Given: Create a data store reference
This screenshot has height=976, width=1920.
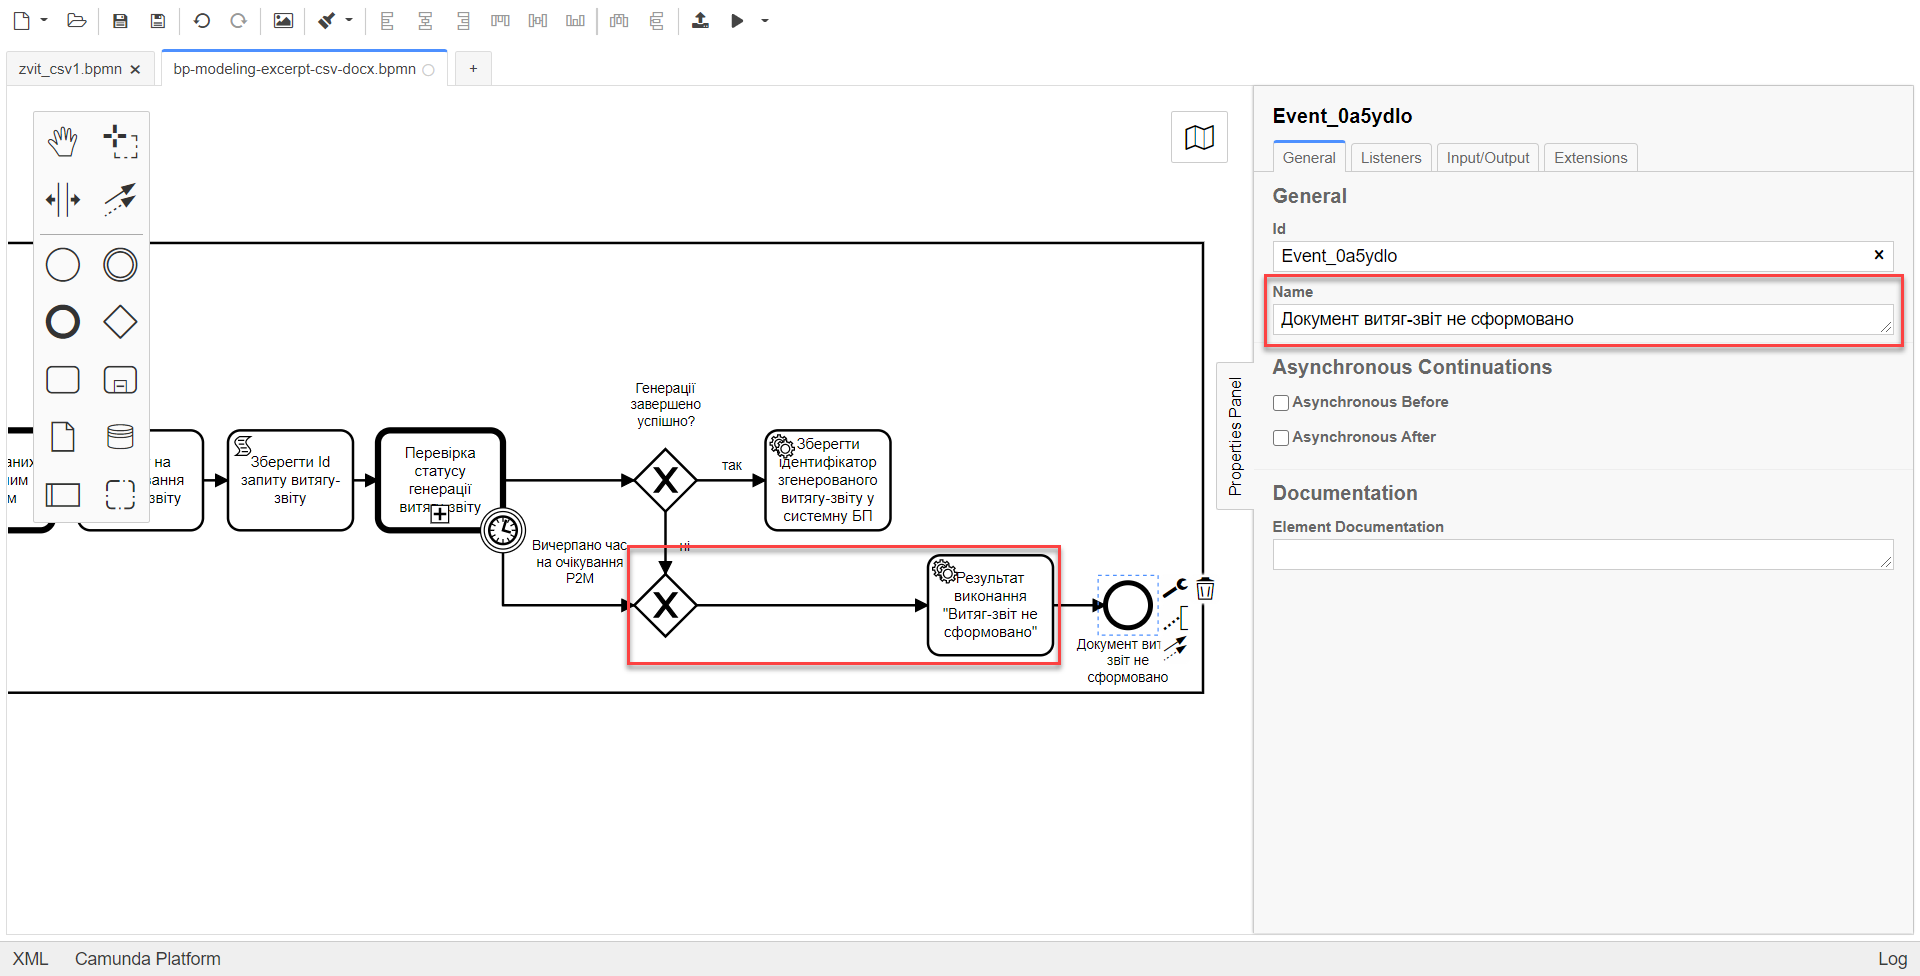Looking at the screenshot, I should click(x=120, y=437).
